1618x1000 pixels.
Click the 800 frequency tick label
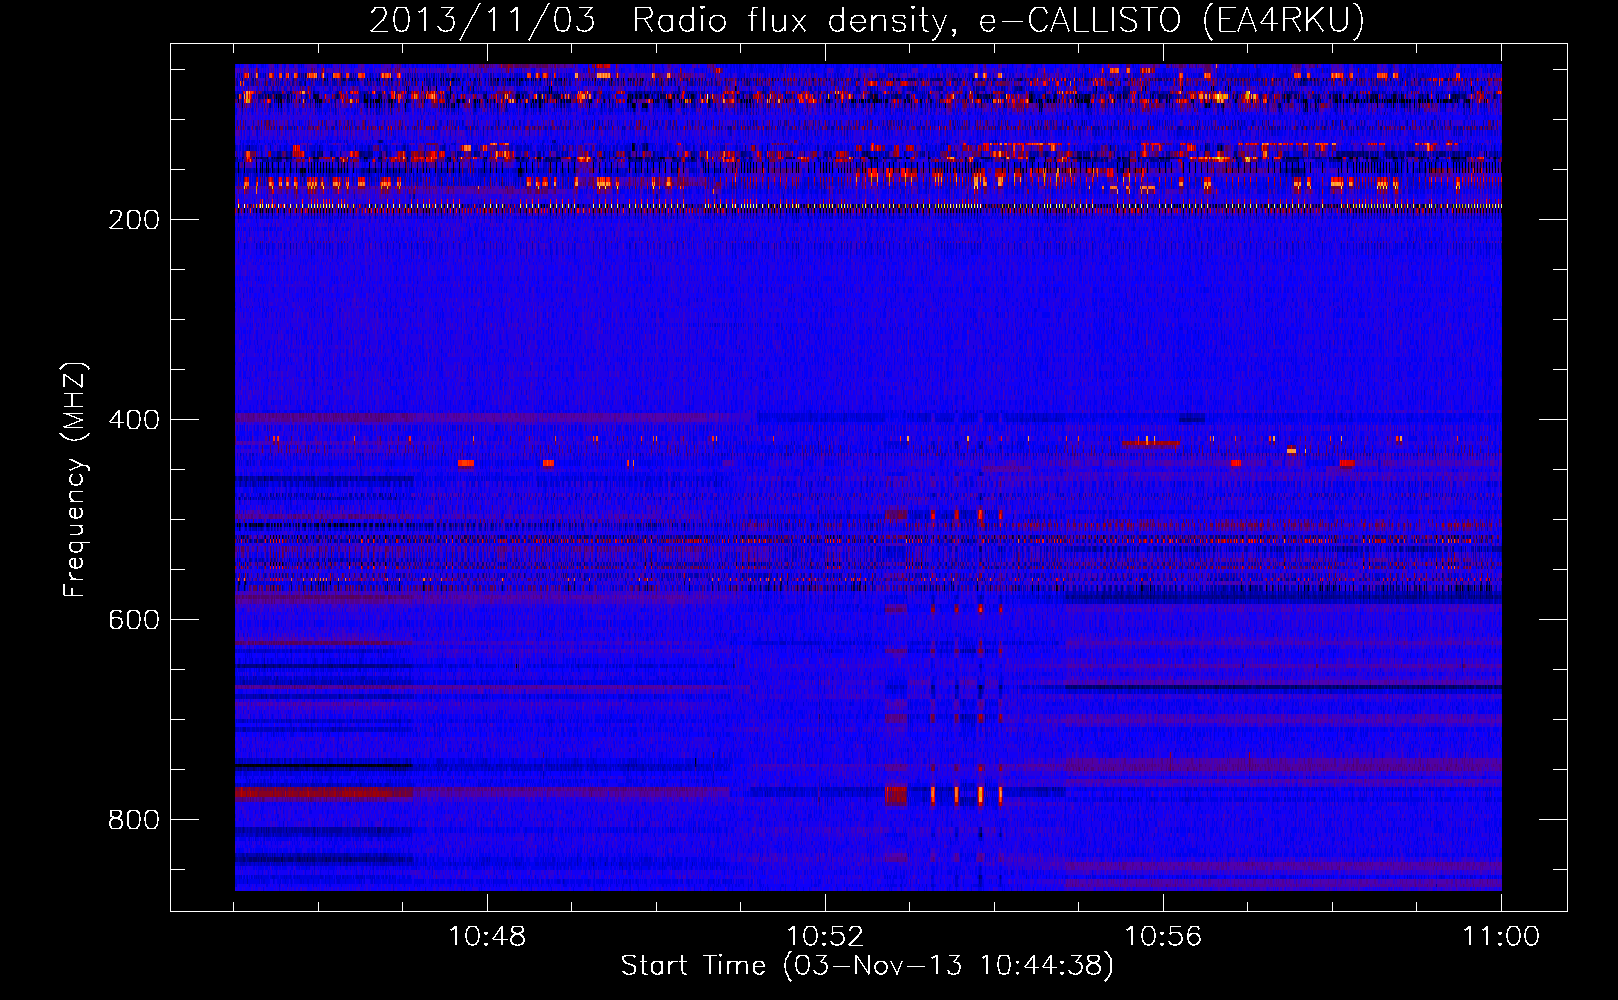click(134, 820)
